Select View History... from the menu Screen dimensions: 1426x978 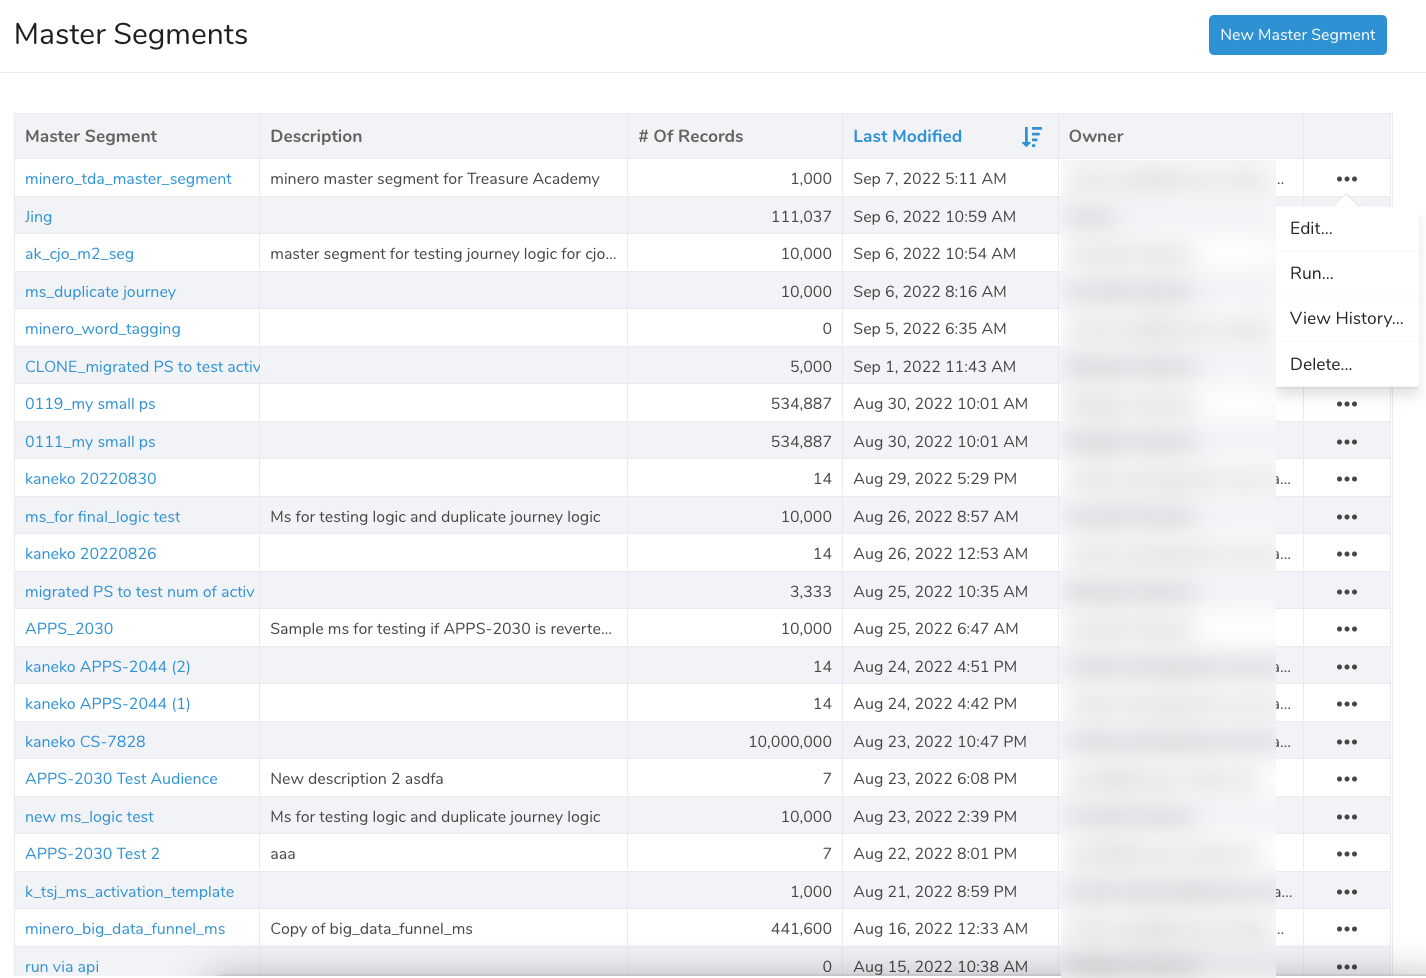pos(1346,318)
